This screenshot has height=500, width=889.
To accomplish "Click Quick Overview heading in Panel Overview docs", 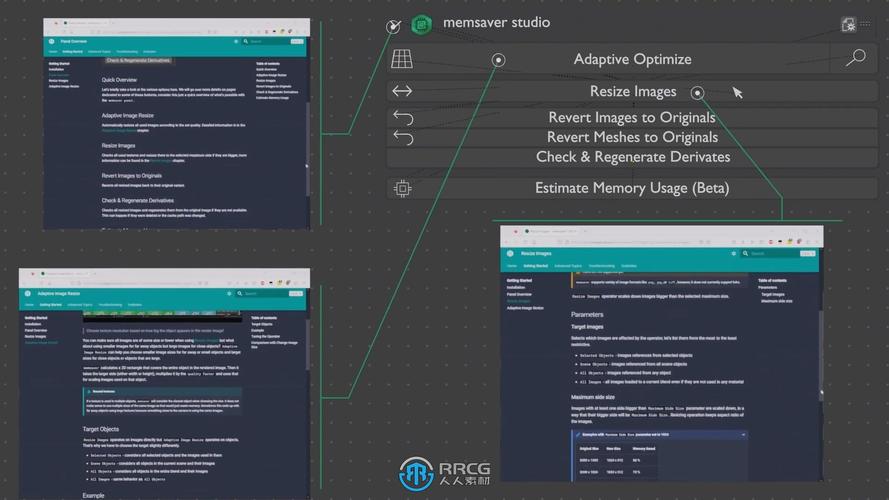I will (x=119, y=80).
